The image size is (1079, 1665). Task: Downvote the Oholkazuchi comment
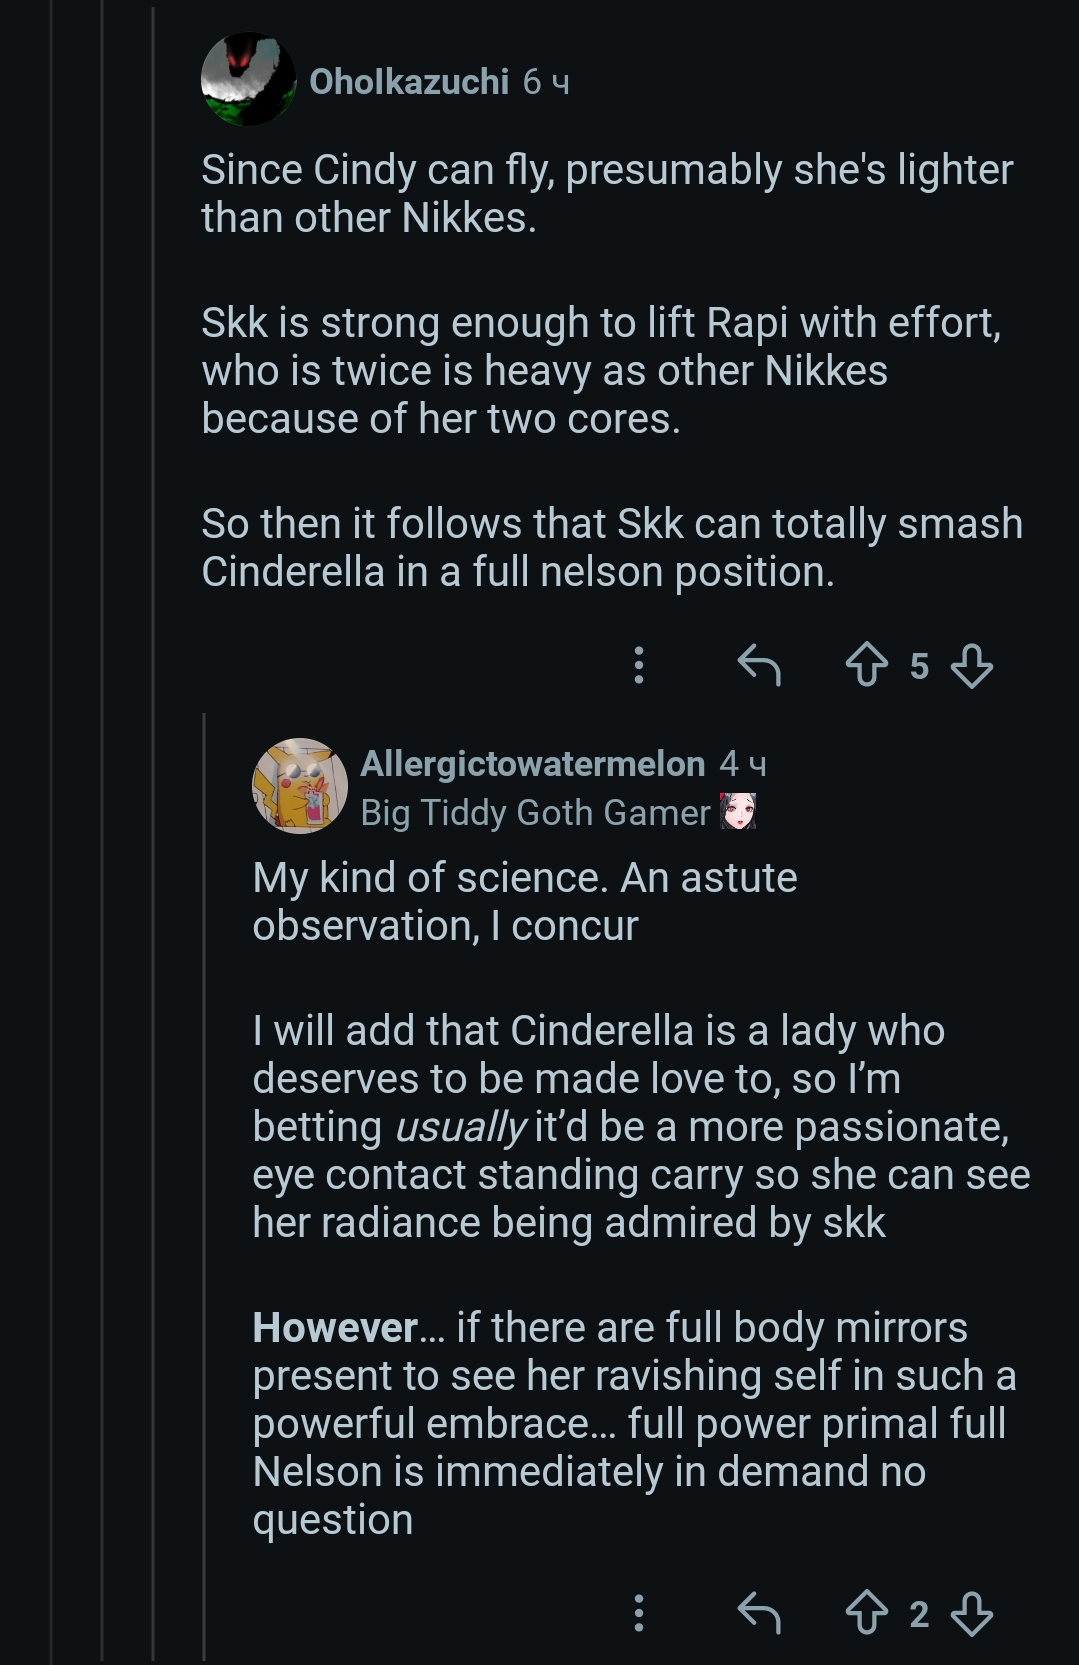971,665
